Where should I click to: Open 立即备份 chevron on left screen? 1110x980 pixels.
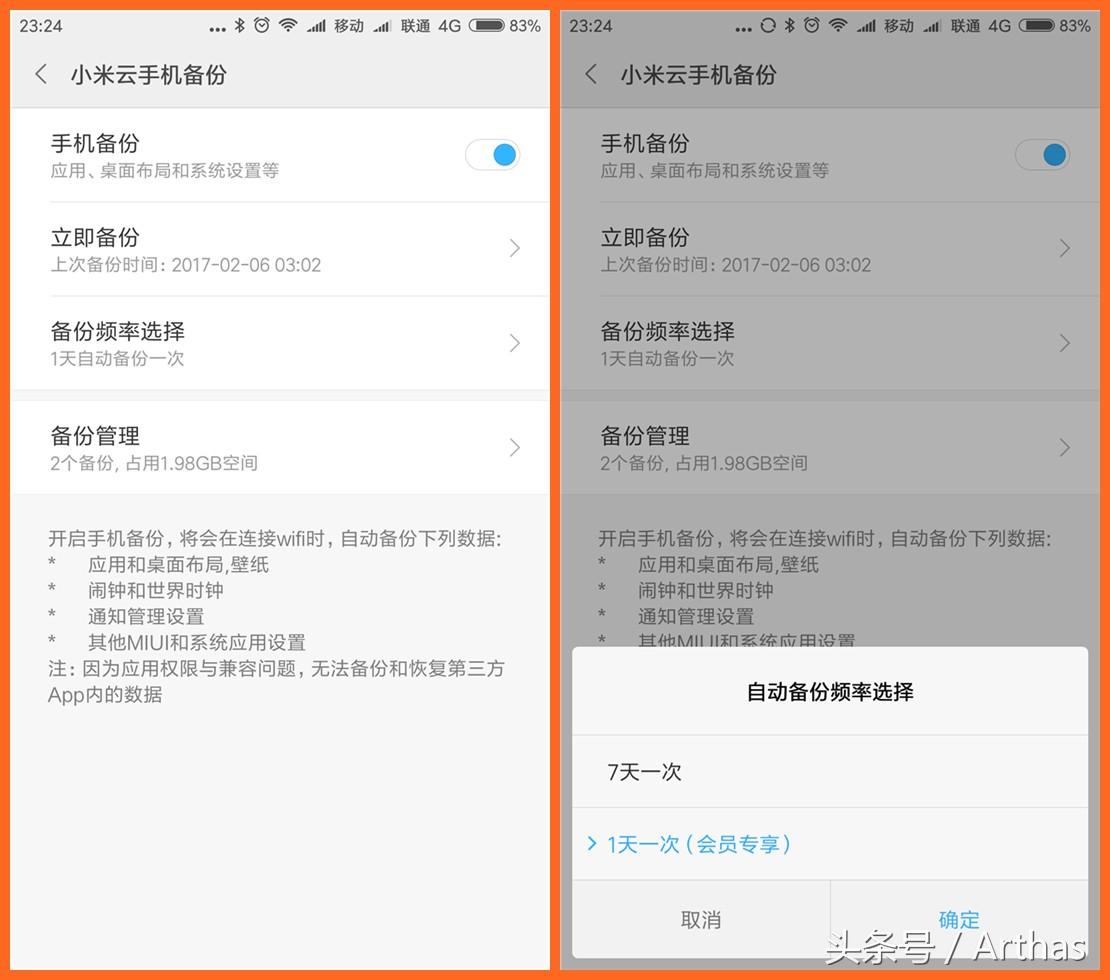click(x=514, y=248)
